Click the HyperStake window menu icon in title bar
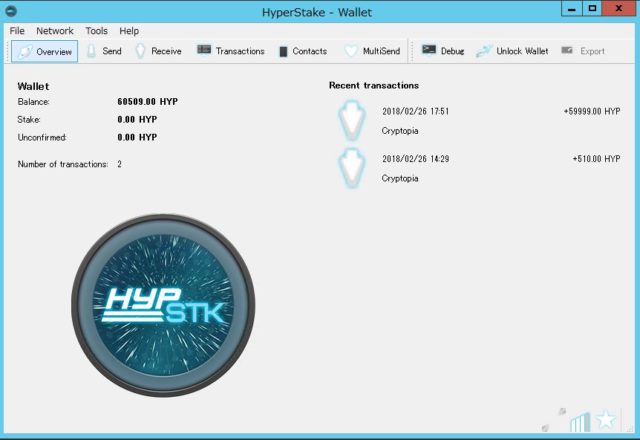The image size is (640, 440). (11, 11)
